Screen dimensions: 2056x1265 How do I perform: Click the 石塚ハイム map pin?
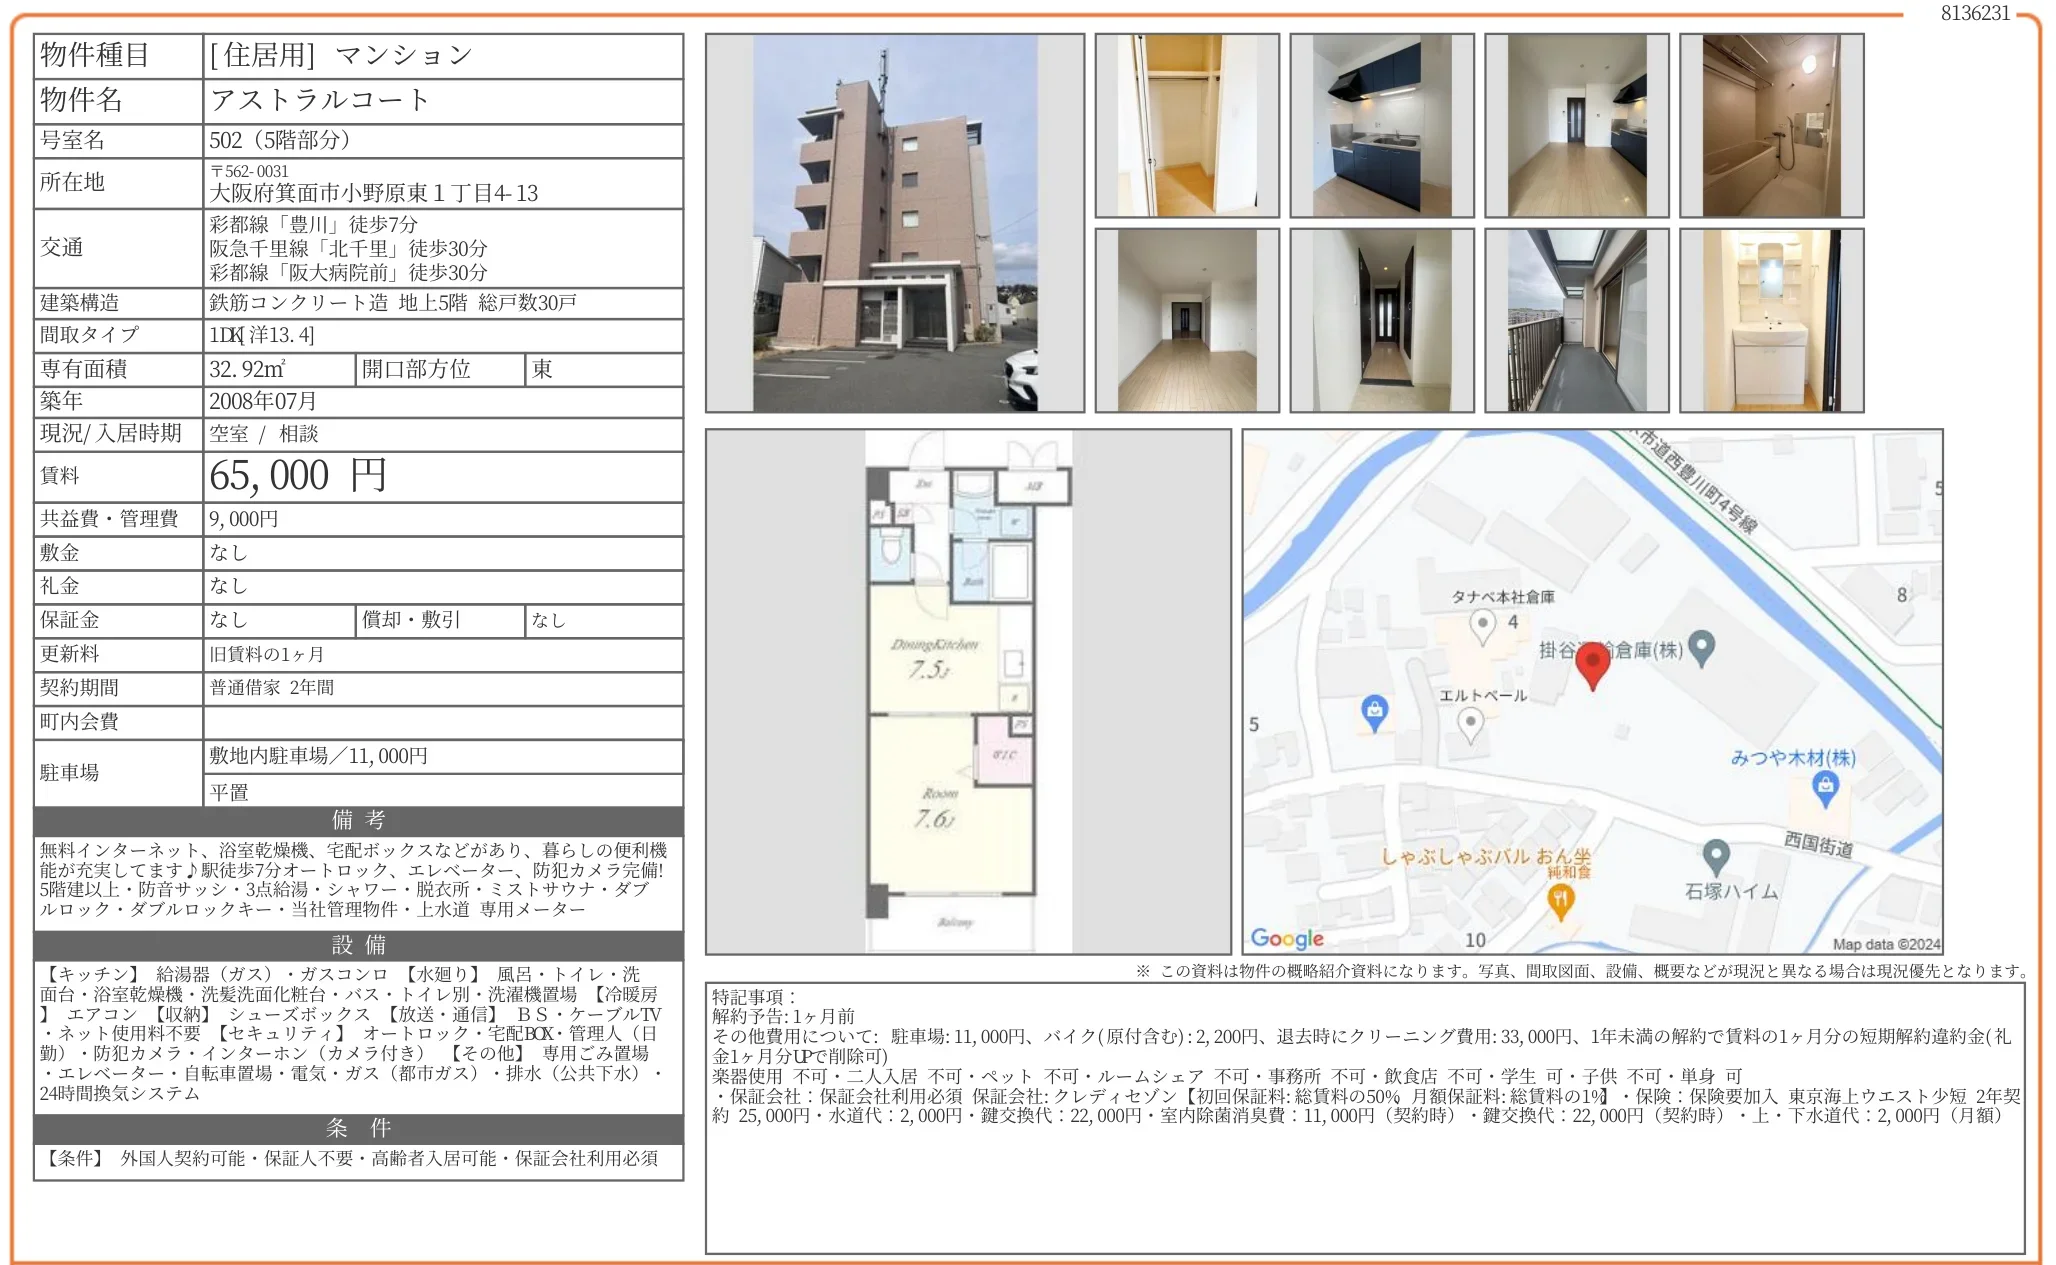point(1716,855)
